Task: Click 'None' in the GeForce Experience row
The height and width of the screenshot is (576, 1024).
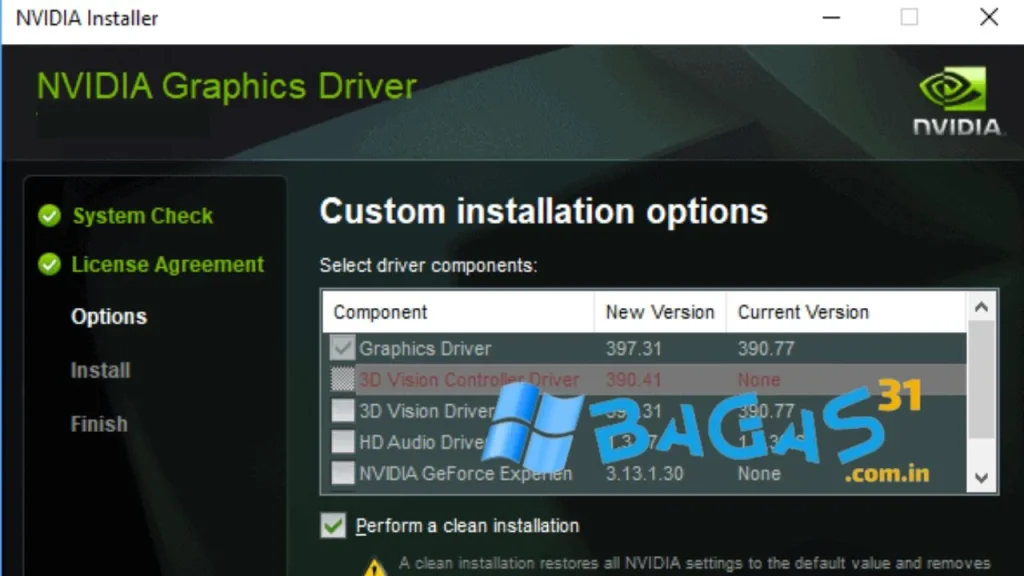Action: [x=759, y=473]
